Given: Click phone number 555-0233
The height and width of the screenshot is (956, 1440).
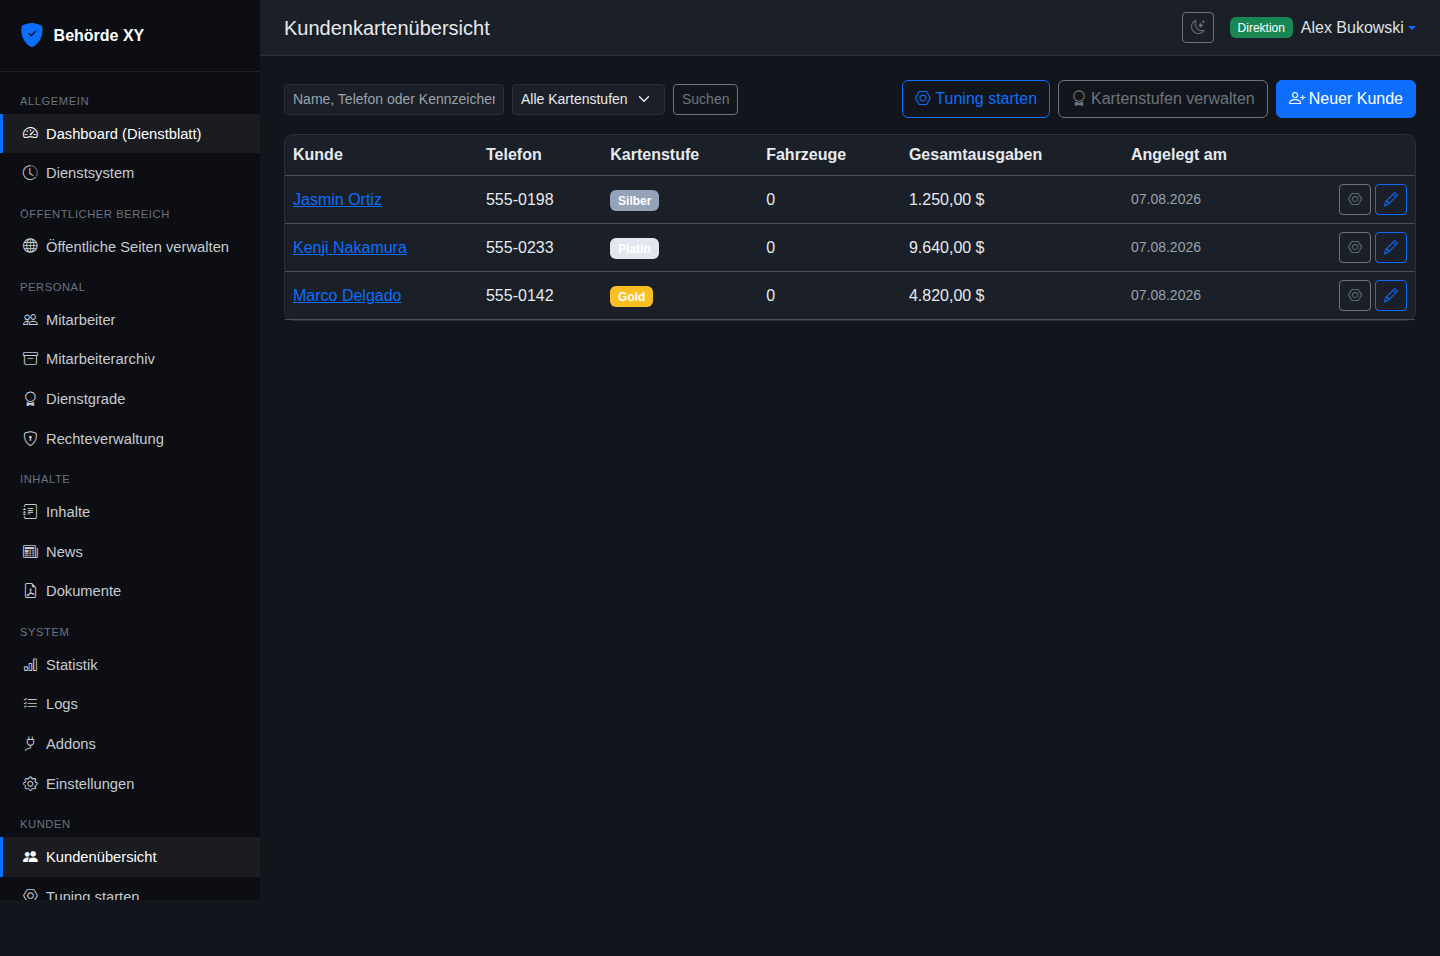Looking at the screenshot, I should pyautogui.click(x=520, y=248).
